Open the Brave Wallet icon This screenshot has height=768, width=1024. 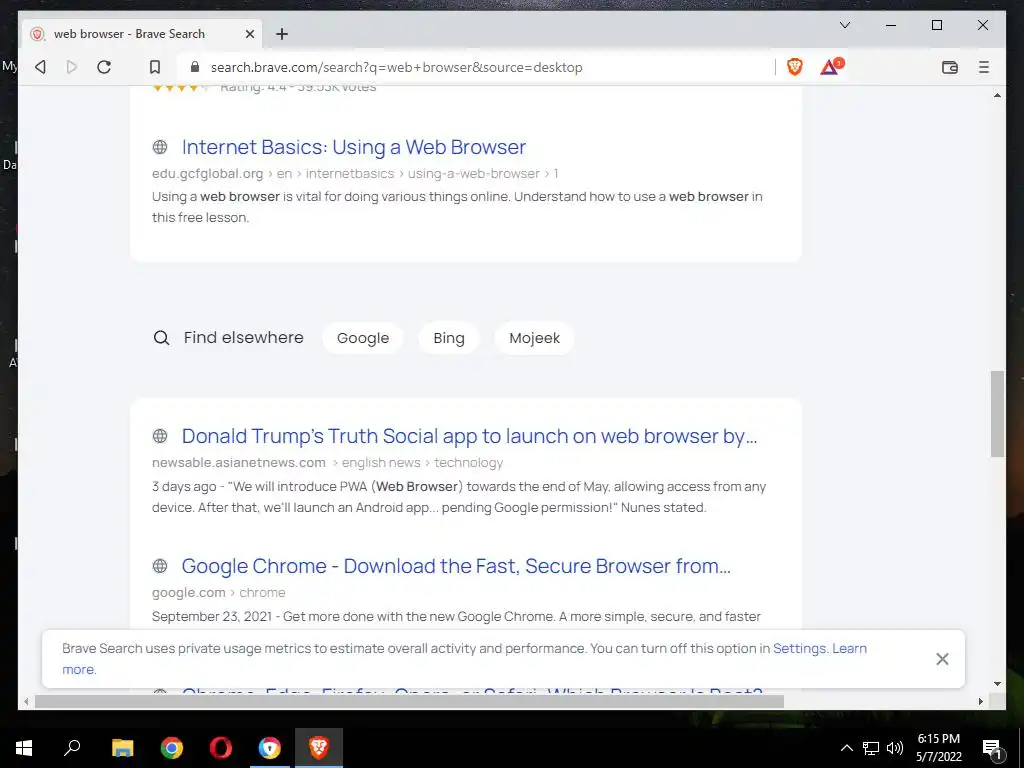pyautogui.click(x=950, y=67)
